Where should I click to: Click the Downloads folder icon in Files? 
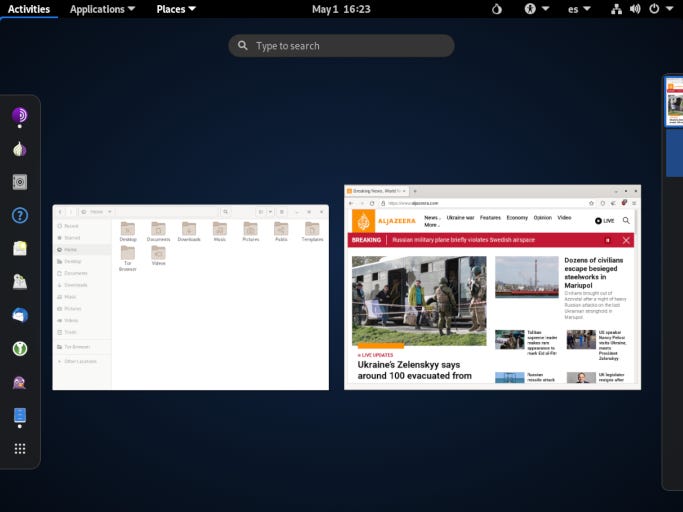189,231
